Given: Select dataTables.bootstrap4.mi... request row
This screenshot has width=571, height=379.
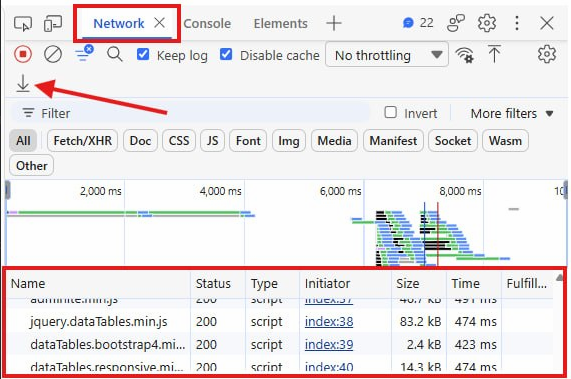Looking at the screenshot, I should click(x=280, y=344).
